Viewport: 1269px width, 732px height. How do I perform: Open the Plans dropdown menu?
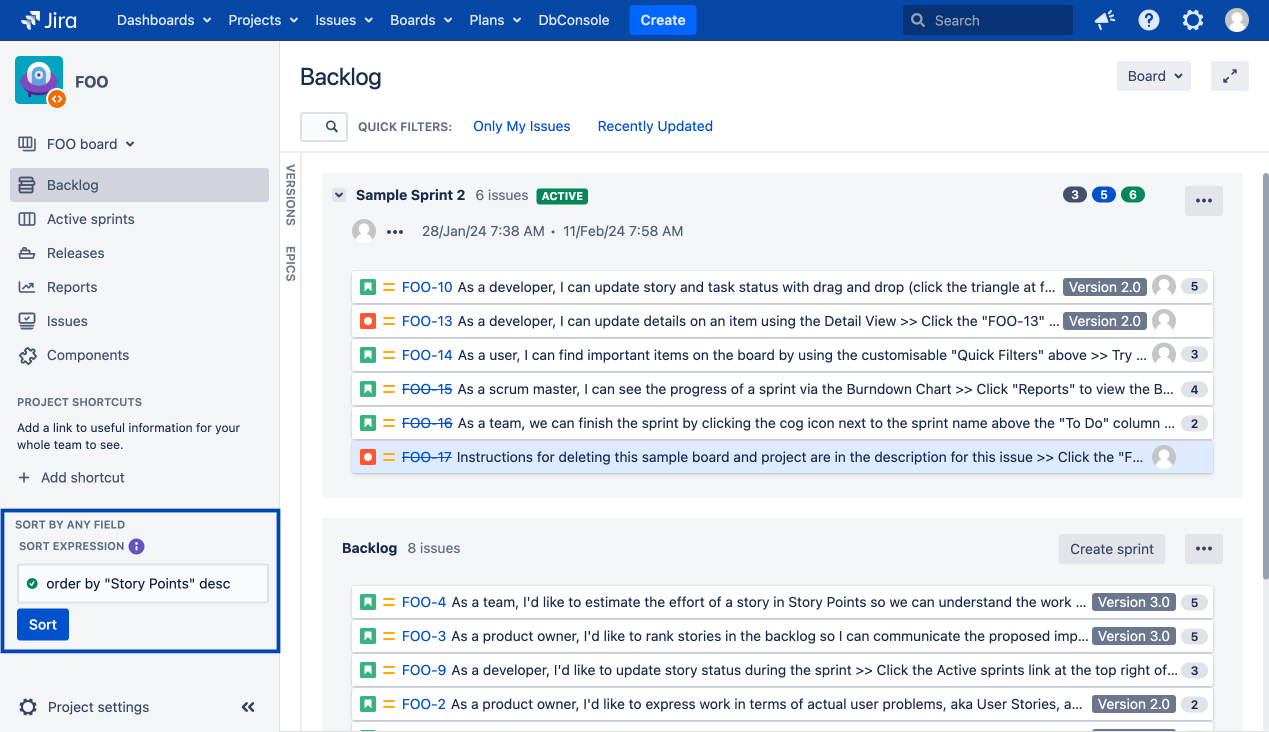(495, 20)
